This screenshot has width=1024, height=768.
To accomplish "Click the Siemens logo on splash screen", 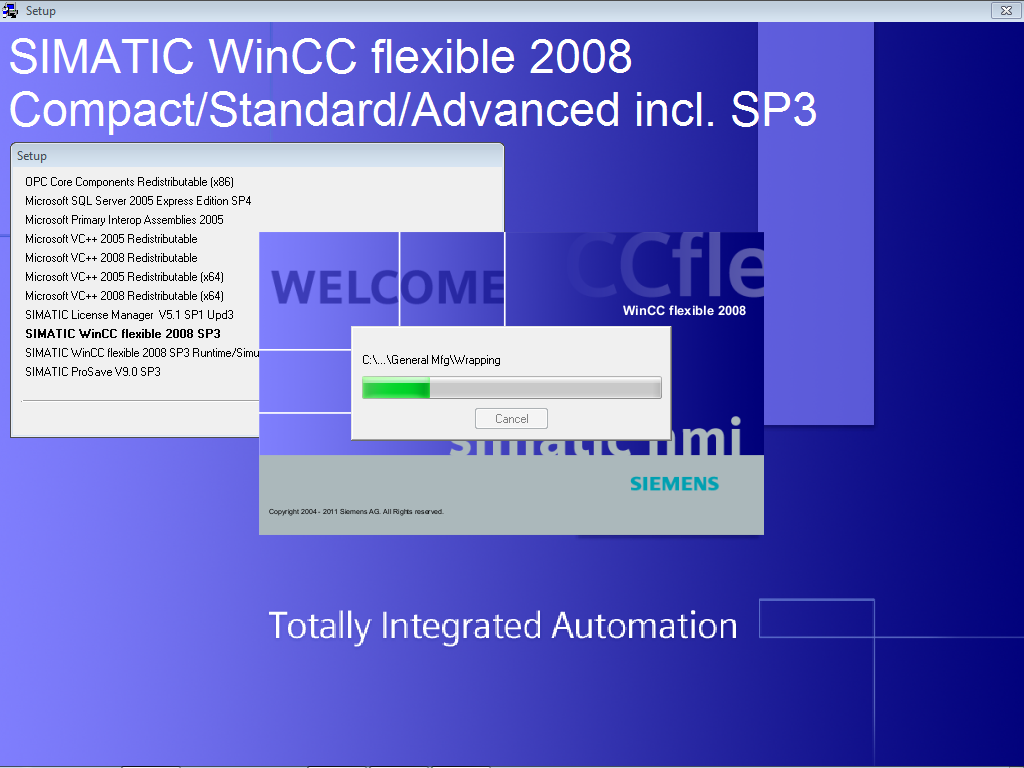I will coord(674,483).
